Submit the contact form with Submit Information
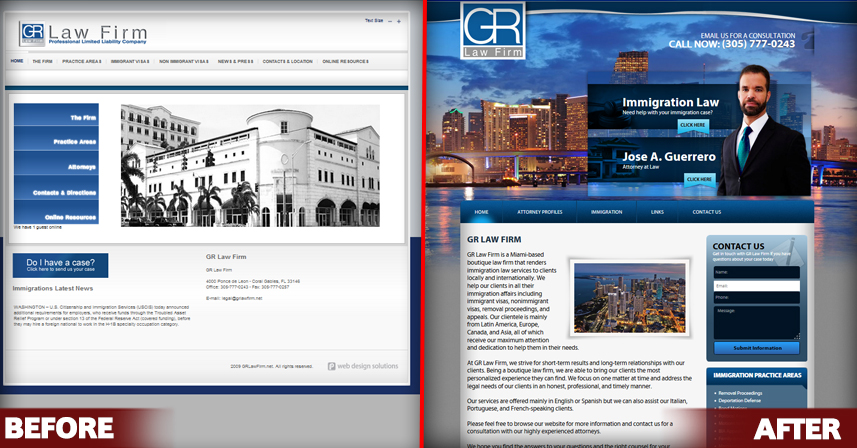 coord(756,347)
